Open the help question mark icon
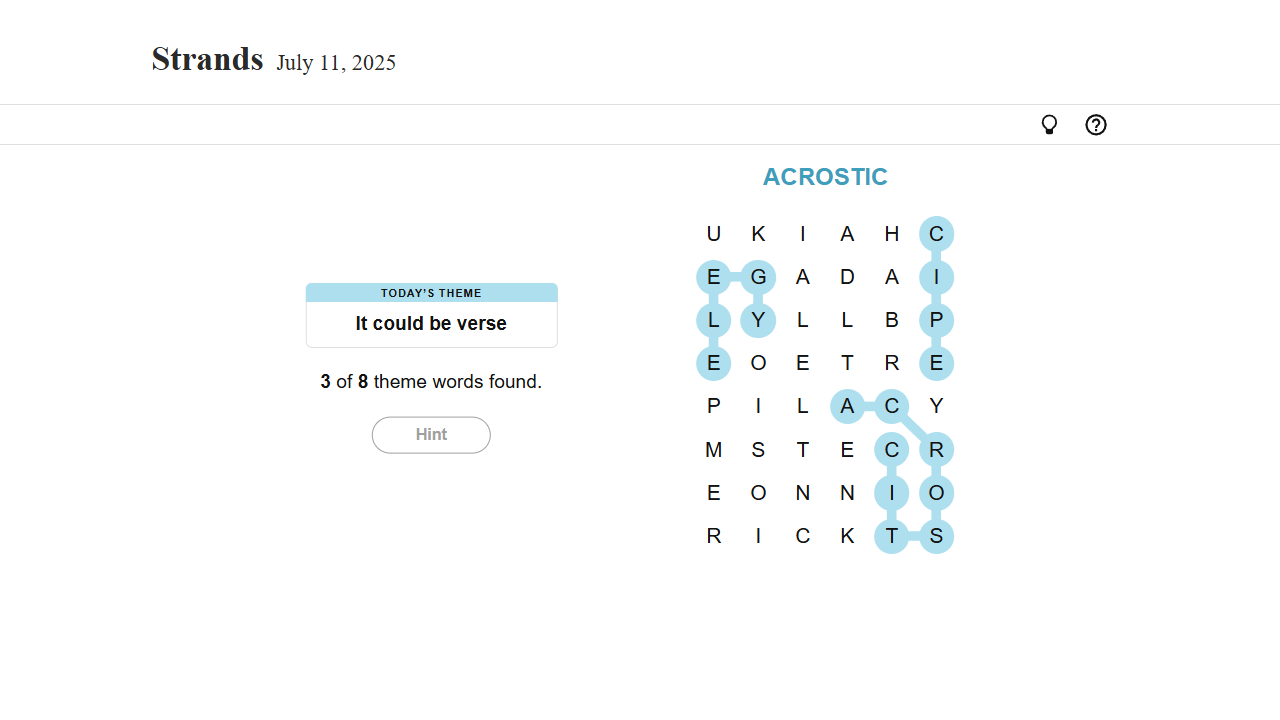 (1096, 125)
